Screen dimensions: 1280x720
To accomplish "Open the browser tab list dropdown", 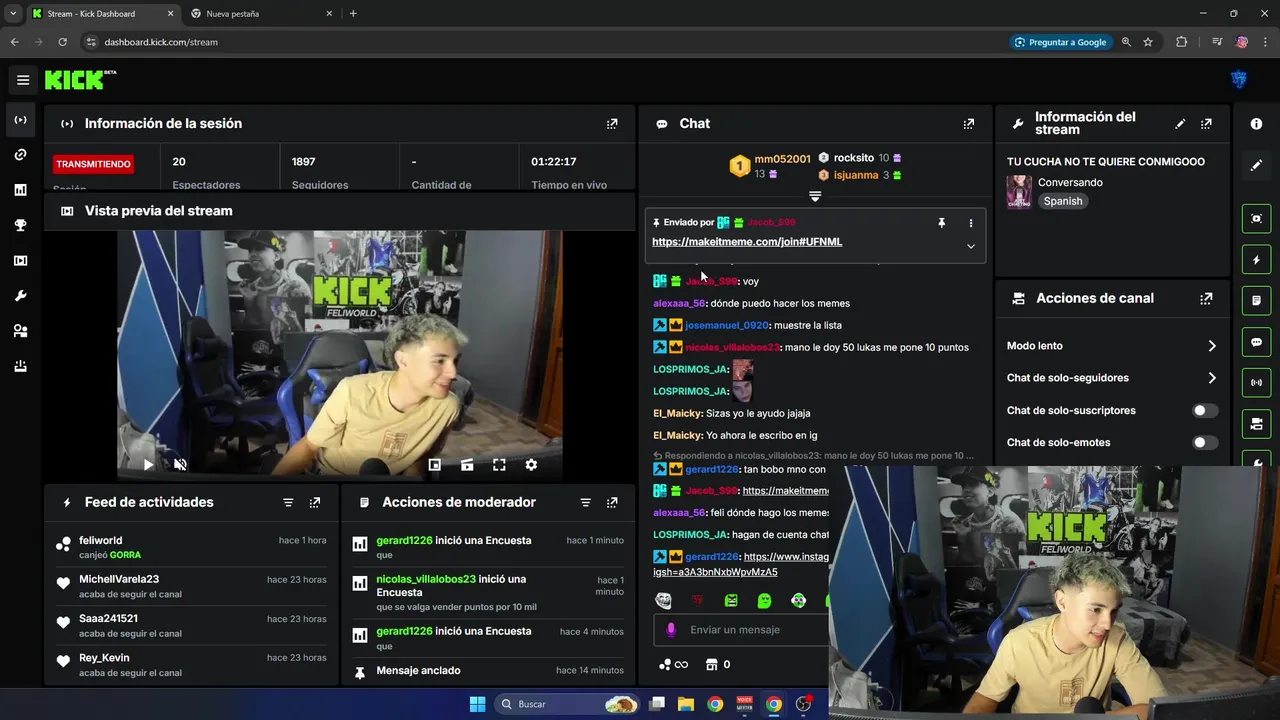I will pyautogui.click(x=13, y=13).
